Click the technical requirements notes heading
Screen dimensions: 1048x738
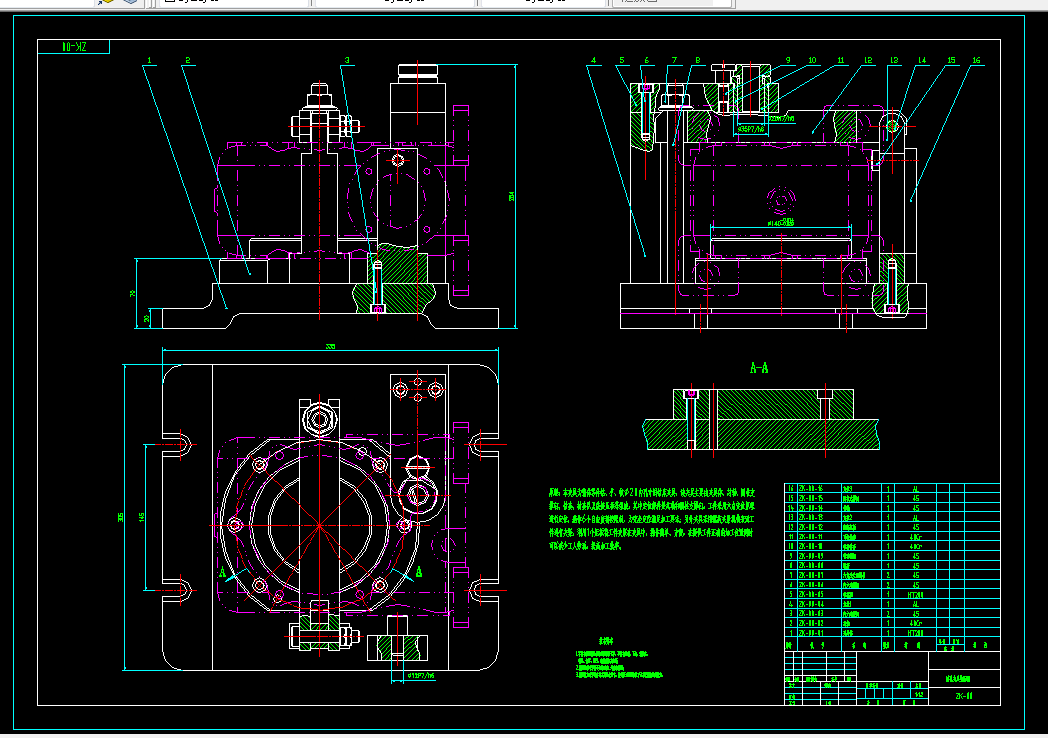606,640
